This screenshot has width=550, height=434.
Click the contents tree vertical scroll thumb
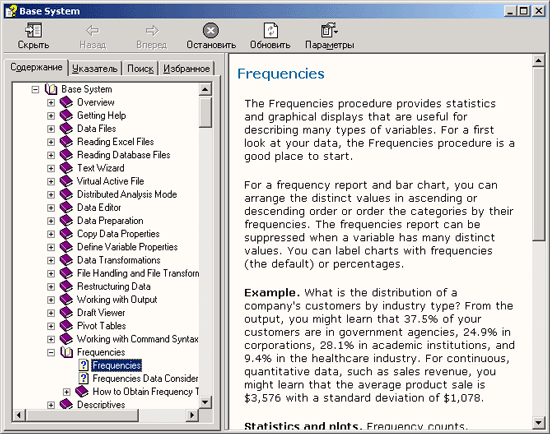point(205,112)
